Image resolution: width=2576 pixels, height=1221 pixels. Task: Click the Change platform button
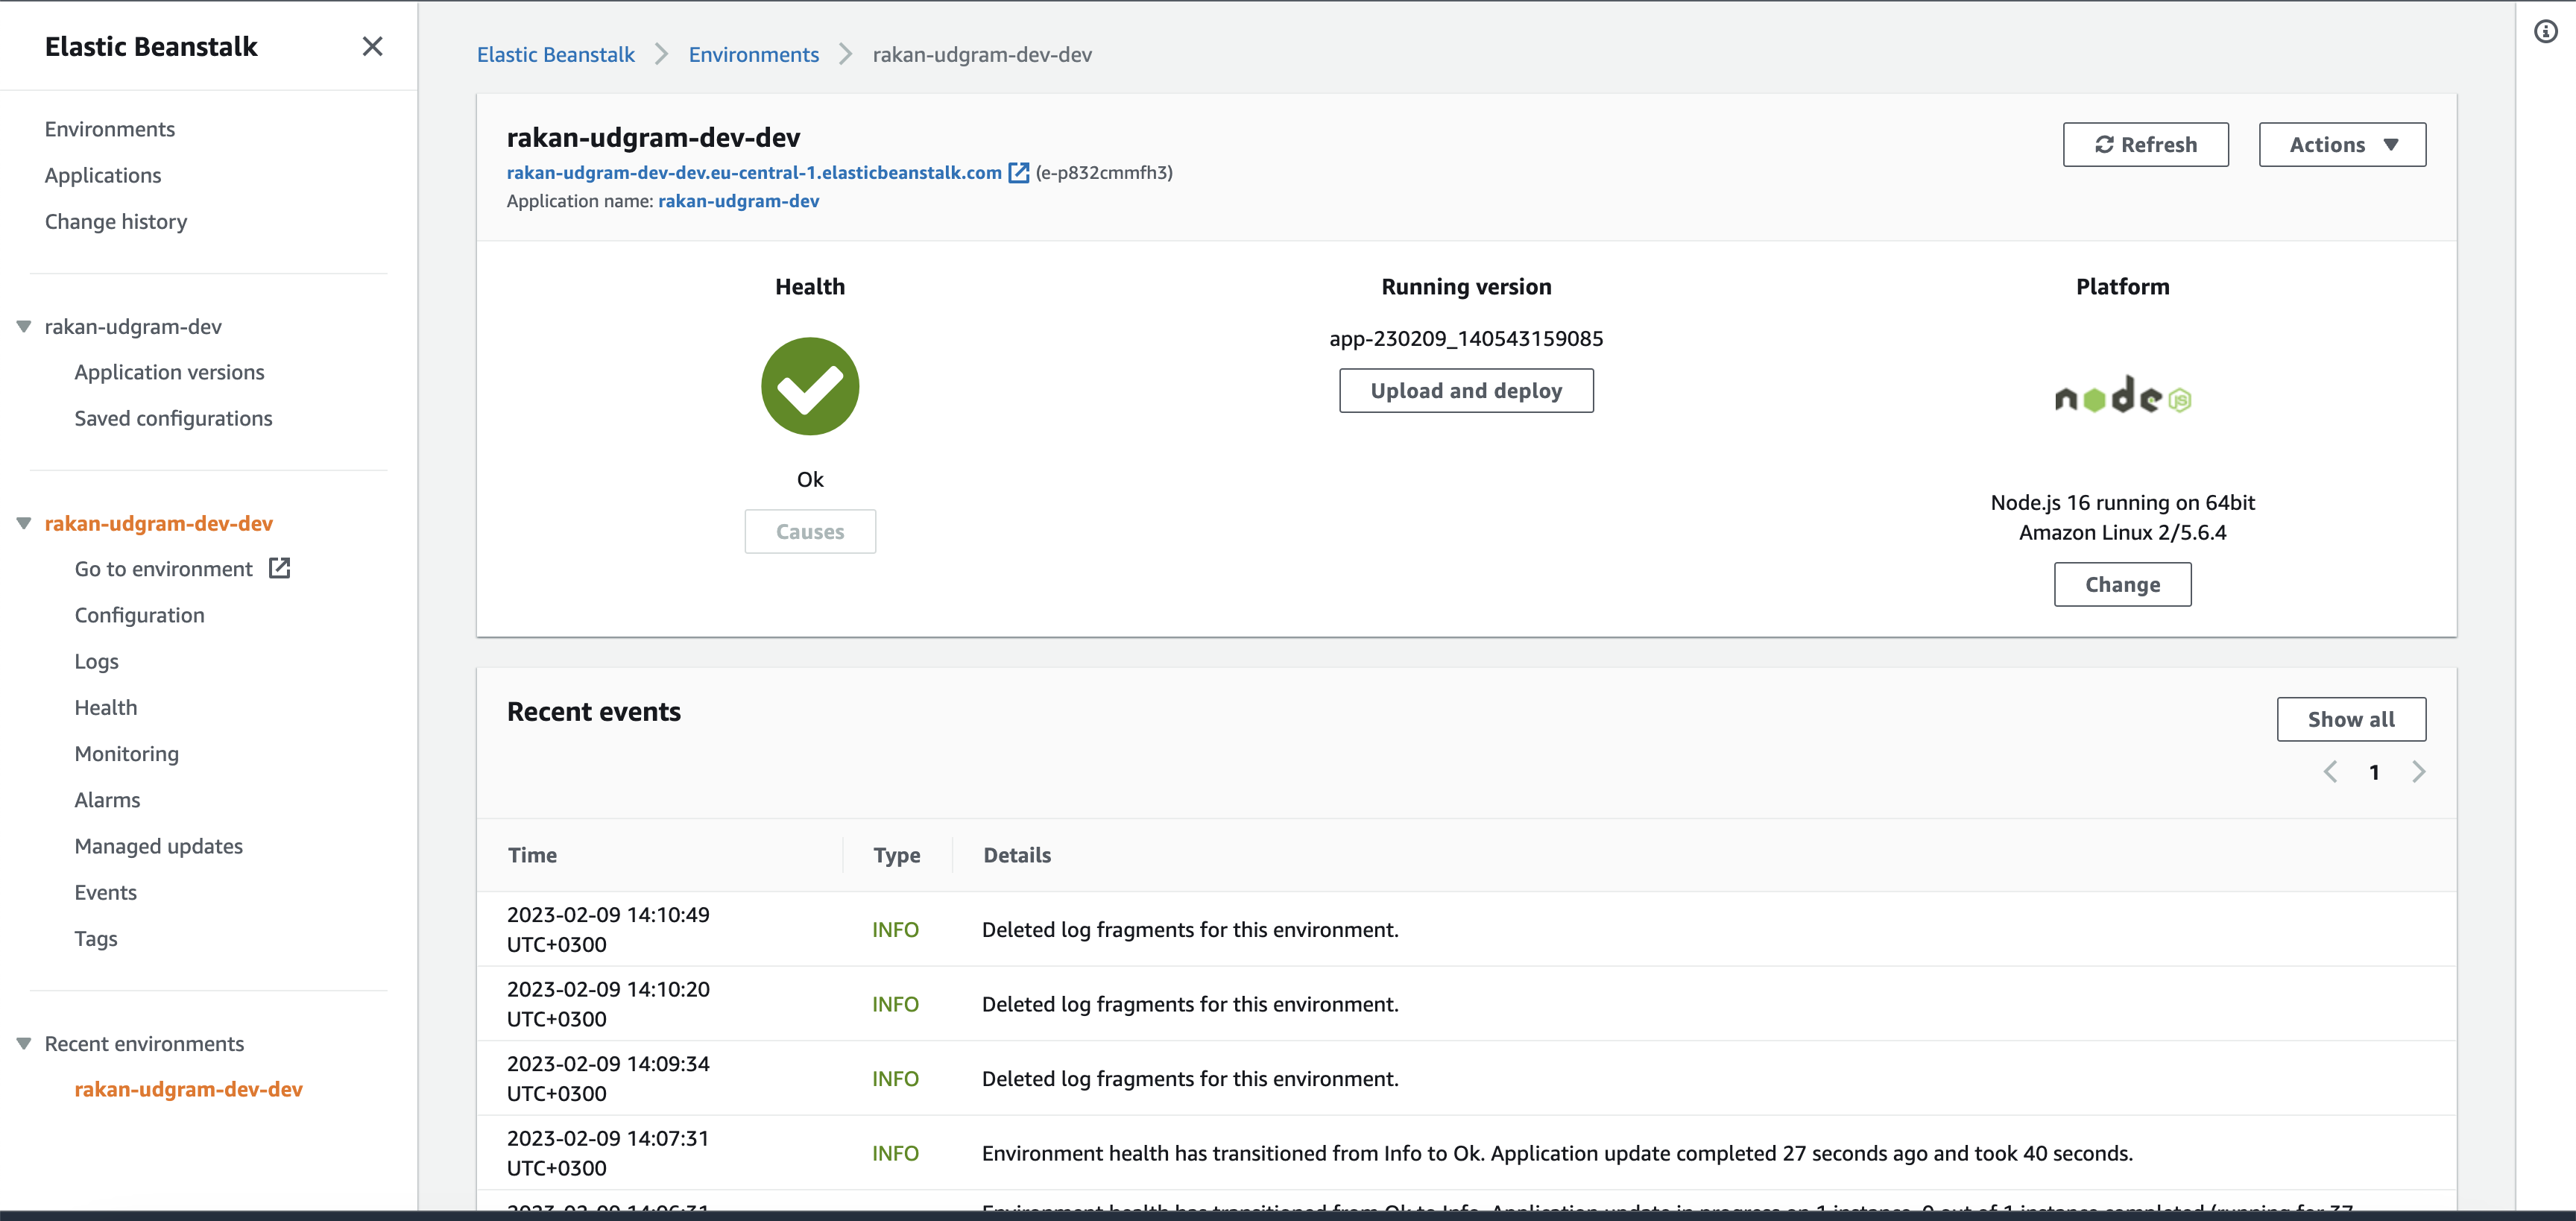[2122, 585]
